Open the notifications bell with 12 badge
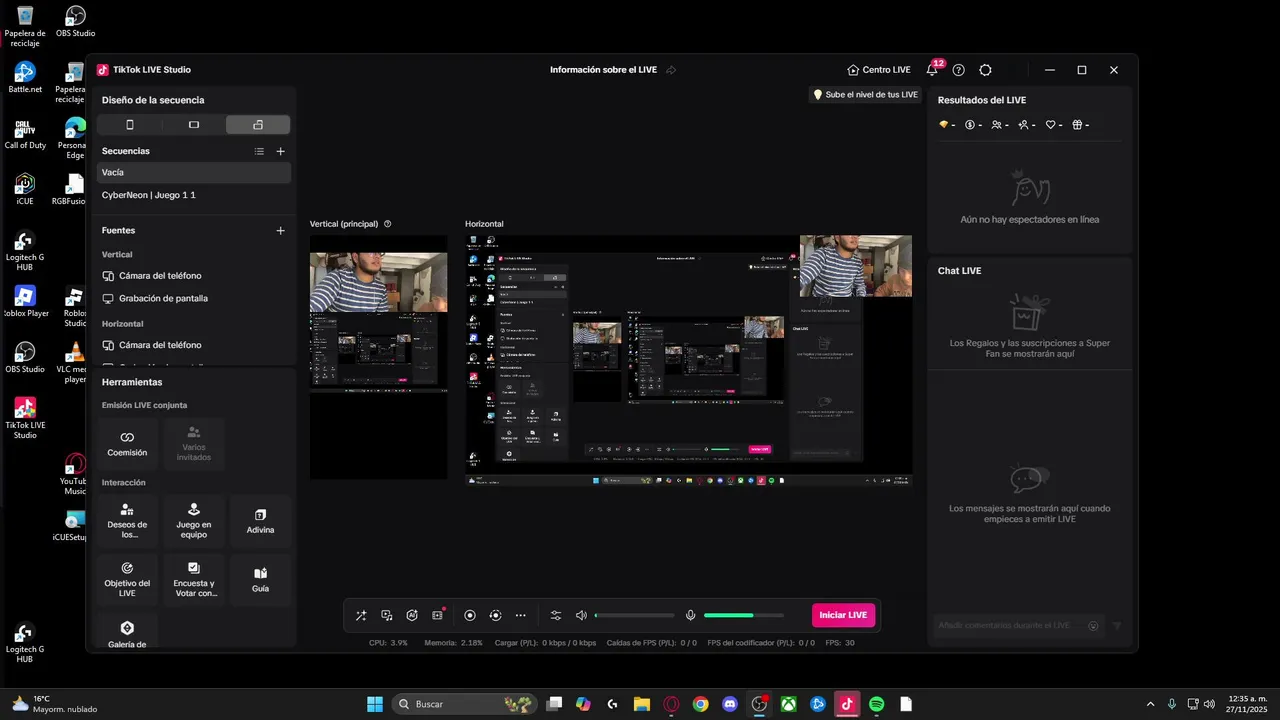The width and height of the screenshot is (1280, 720). (x=932, y=70)
